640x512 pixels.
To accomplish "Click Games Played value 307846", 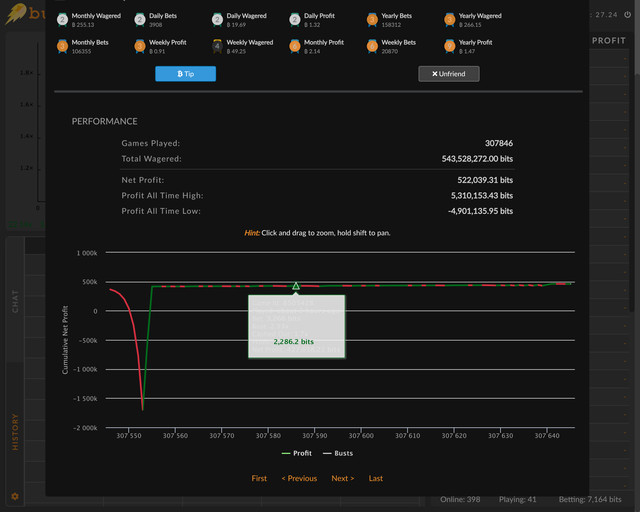I will (x=499, y=143).
